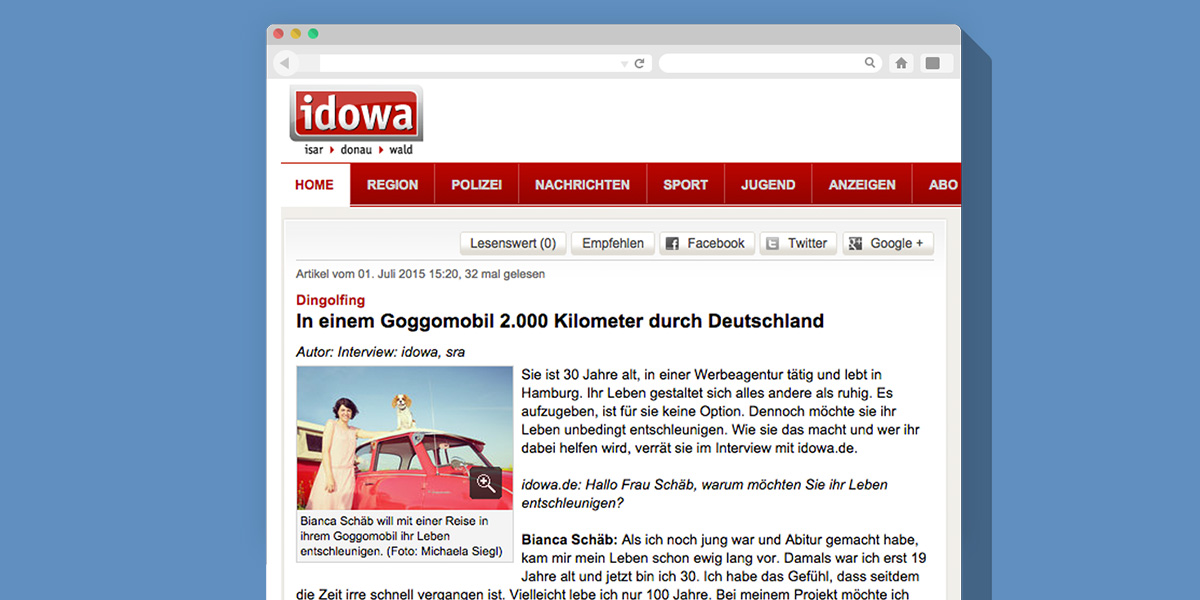Open the HOME navigation tab
This screenshot has height=600, width=1200.
pyautogui.click(x=315, y=185)
